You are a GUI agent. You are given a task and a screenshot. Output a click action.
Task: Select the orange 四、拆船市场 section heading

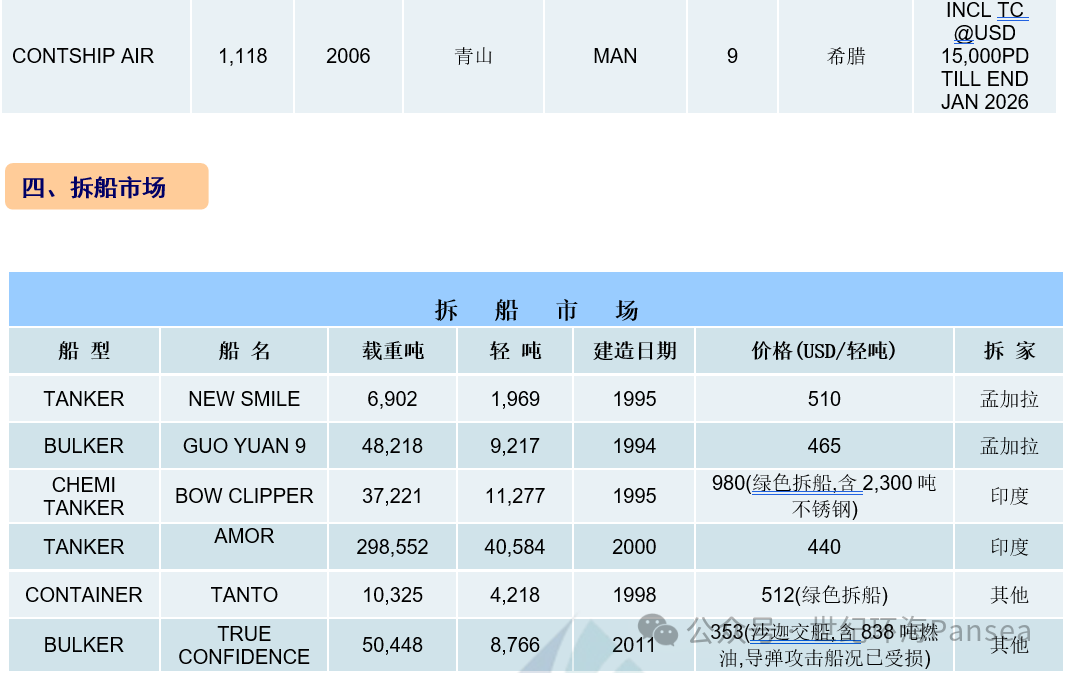coord(106,187)
